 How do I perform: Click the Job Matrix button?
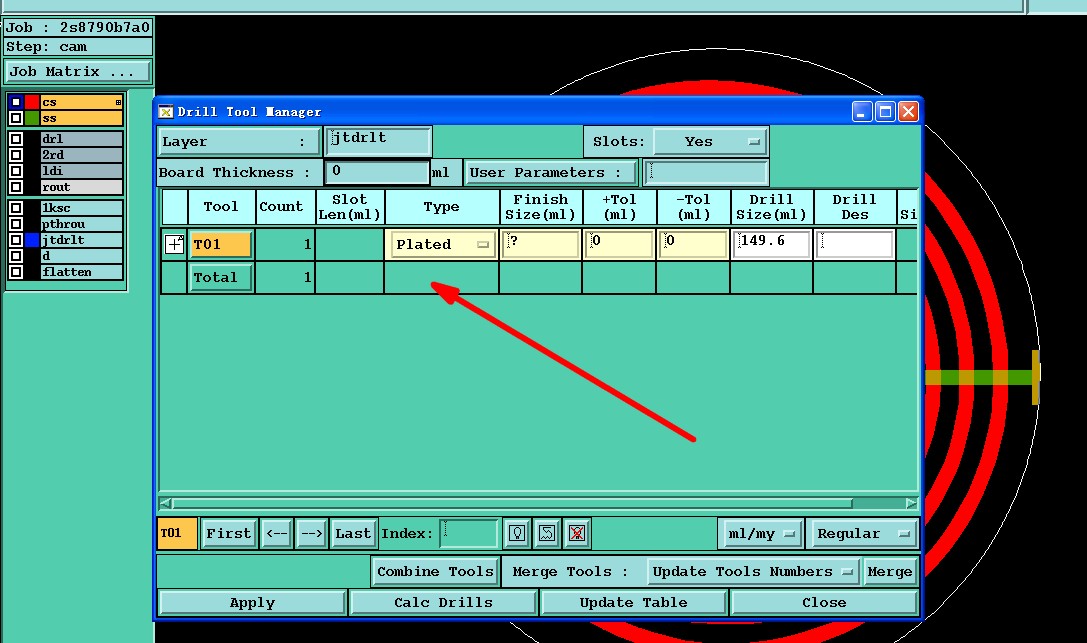pyautogui.click(x=78, y=71)
